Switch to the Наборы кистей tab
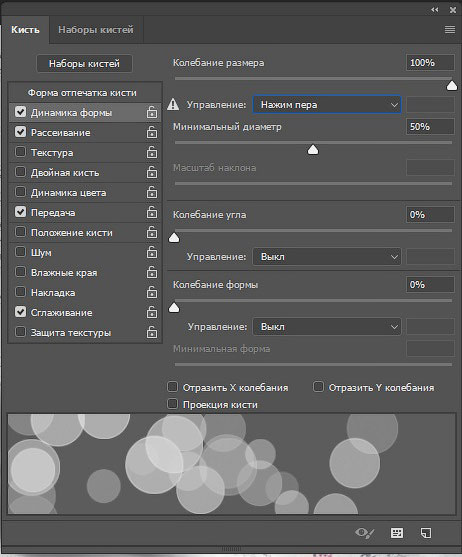Viewport: 462px width, 557px height. [96, 29]
